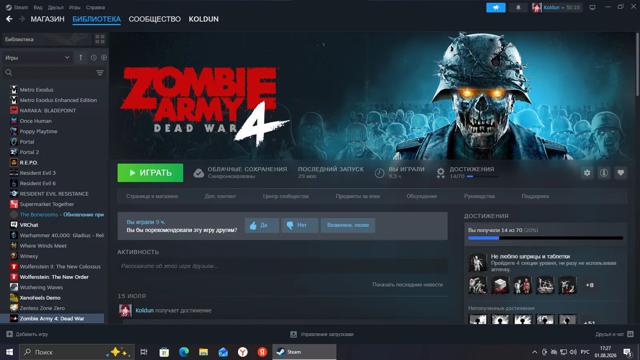Click the library search field
Viewport: 640px width, 360px height.
pyautogui.click(x=48, y=73)
